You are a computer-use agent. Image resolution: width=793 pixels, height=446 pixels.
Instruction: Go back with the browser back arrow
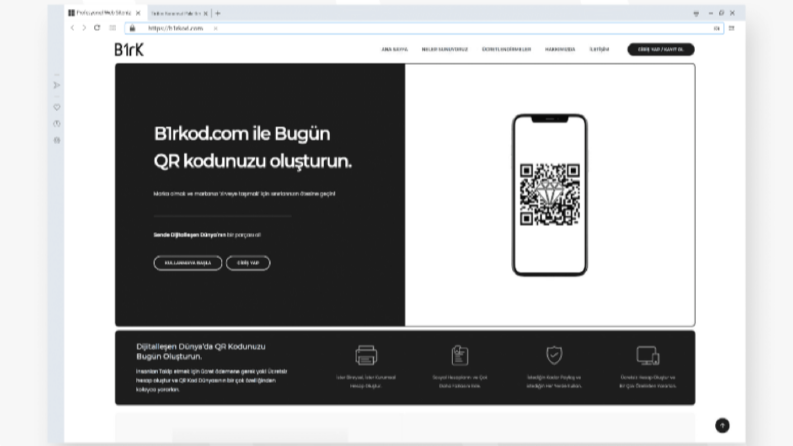[x=72, y=28]
